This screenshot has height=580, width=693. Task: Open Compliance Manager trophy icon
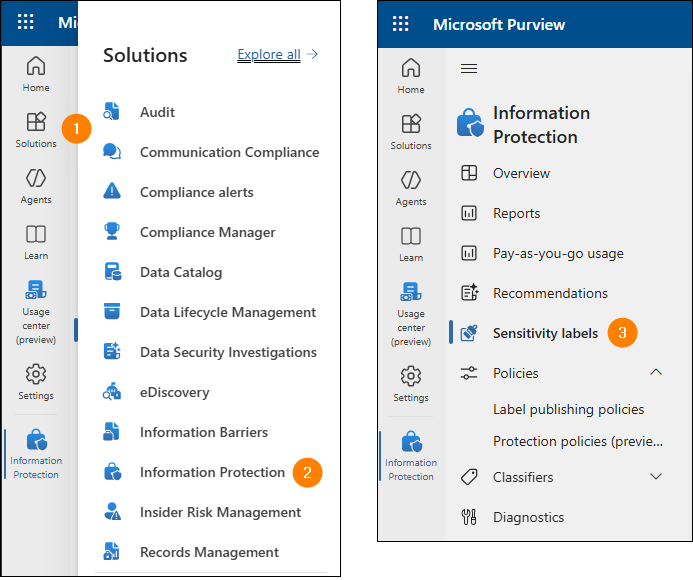[112, 232]
